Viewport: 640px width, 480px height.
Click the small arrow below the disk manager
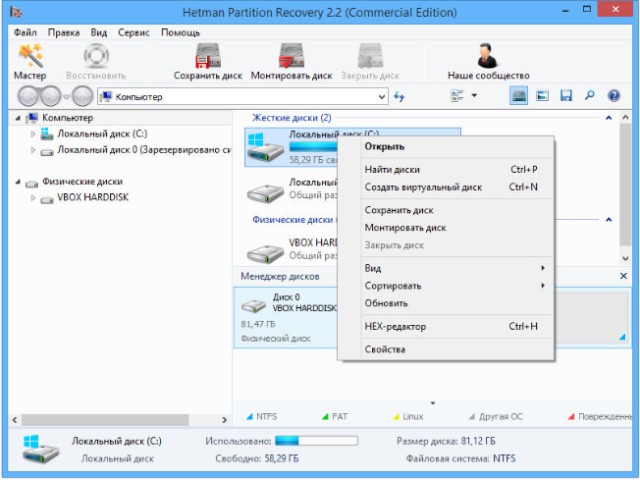click(433, 403)
